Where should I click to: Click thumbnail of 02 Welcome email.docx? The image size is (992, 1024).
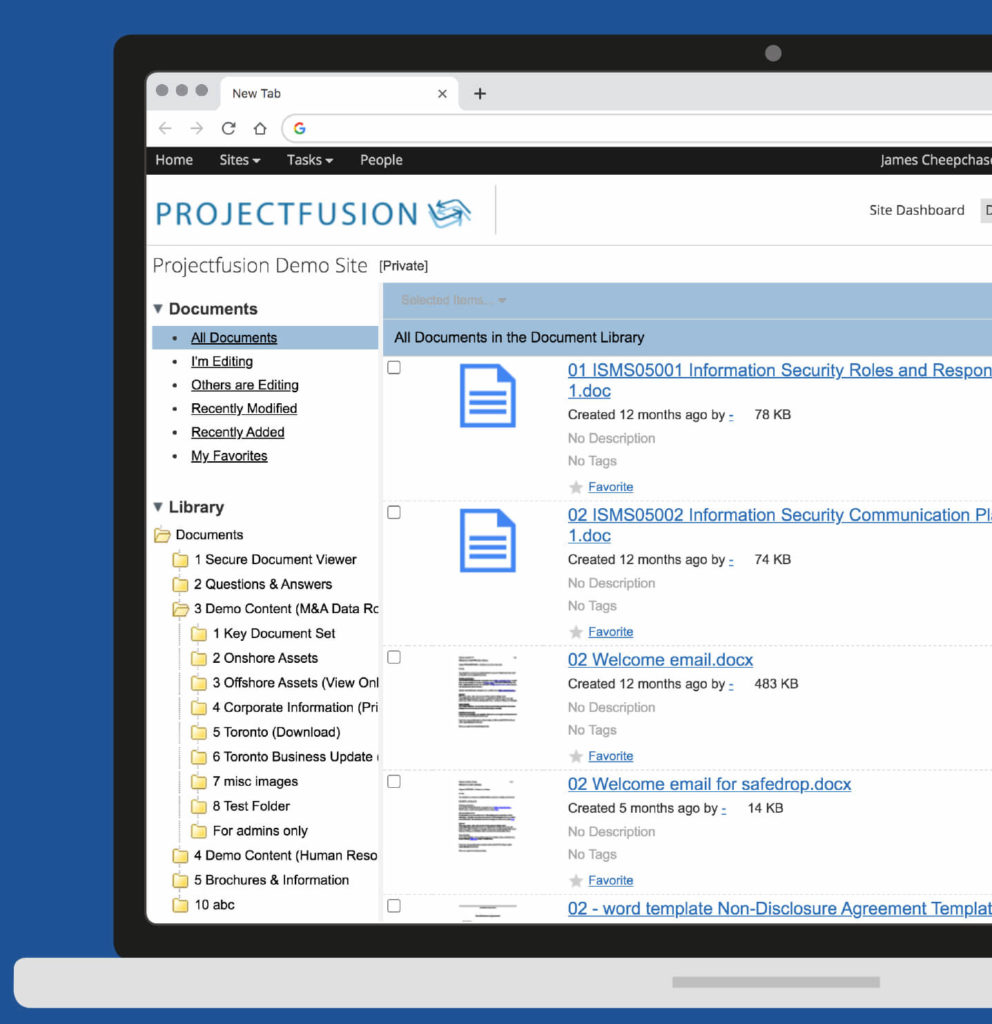pyautogui.click(x=488, y=692)
